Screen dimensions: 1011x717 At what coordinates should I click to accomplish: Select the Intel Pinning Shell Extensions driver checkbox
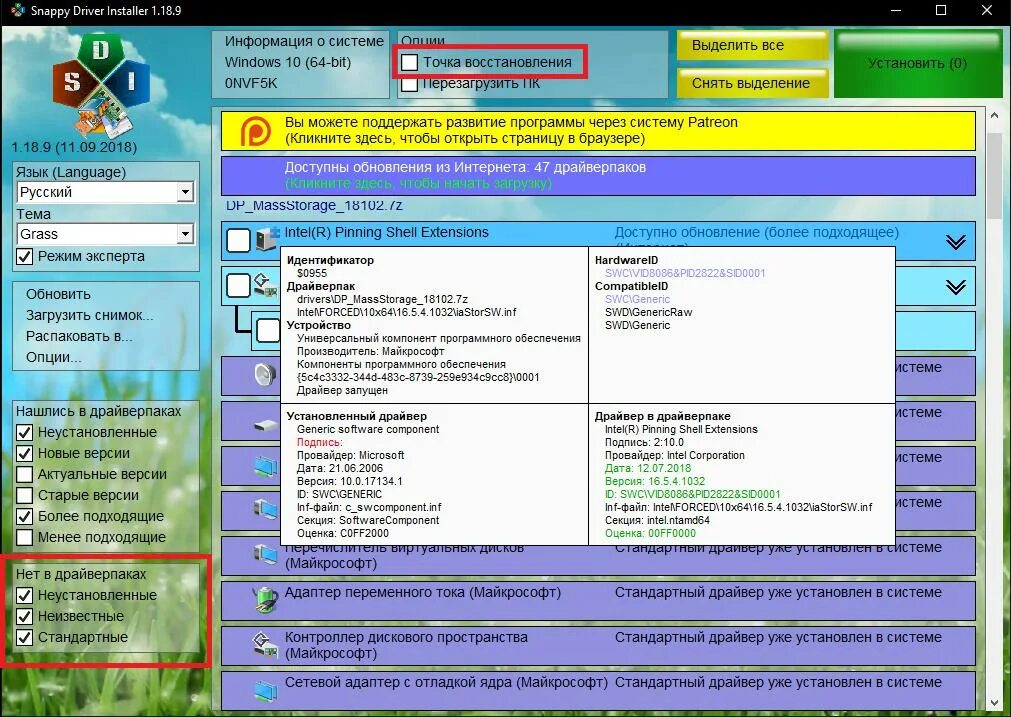point(239,240)
